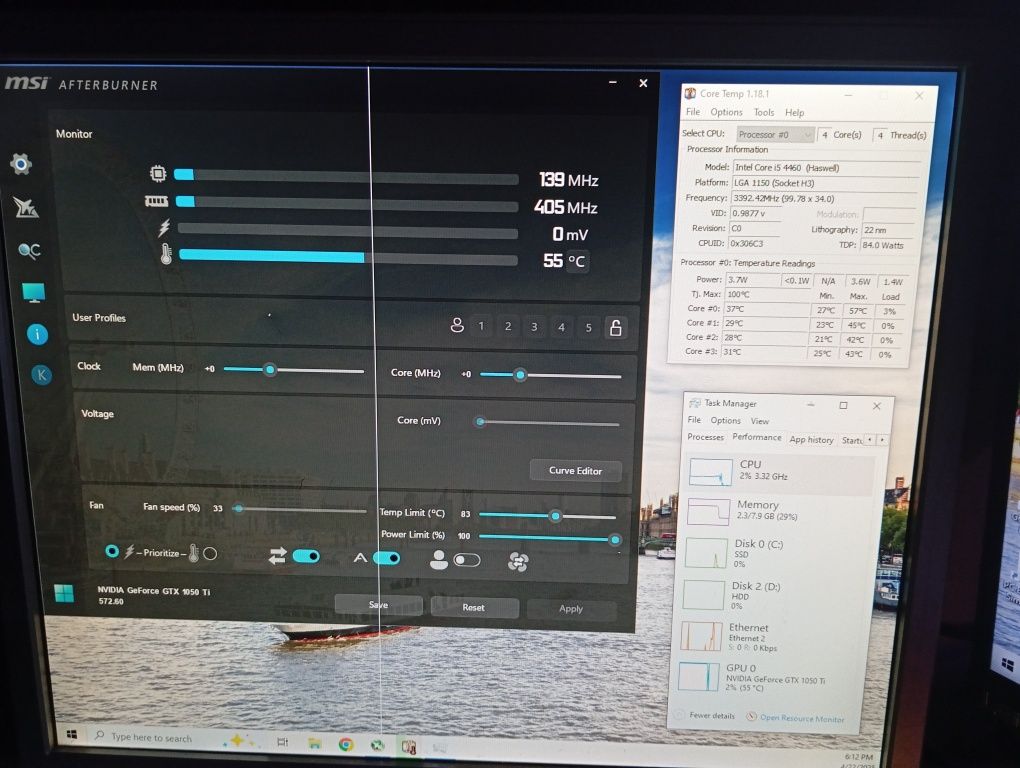Click the Temp Limit slider handle
Viewport: 1020px width, 768px height.
pyautogui.click(x=555, y=516)
